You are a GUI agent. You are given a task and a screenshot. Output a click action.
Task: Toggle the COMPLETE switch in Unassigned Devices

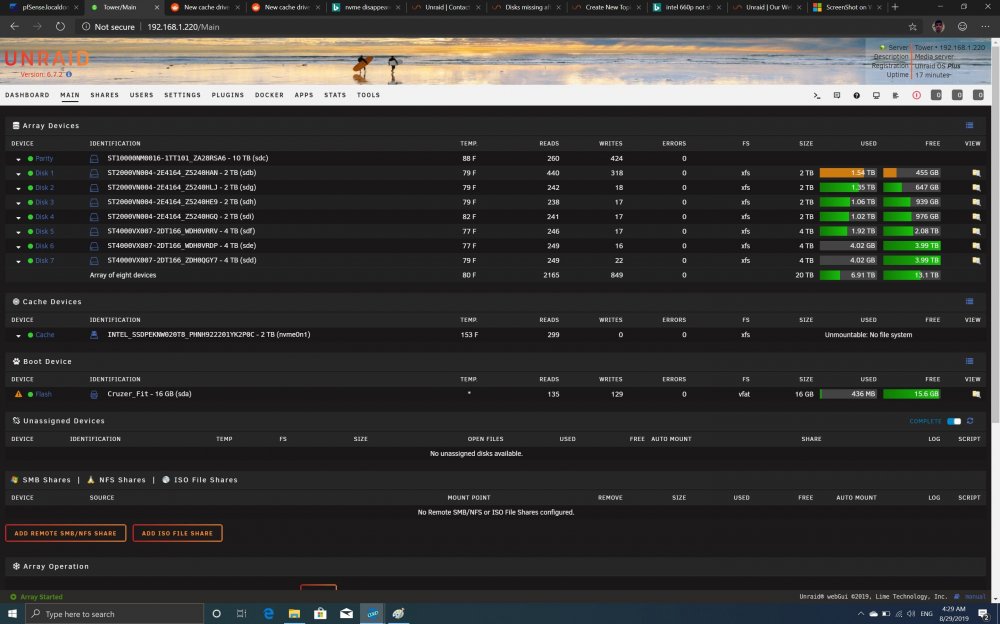pos(954,421)
